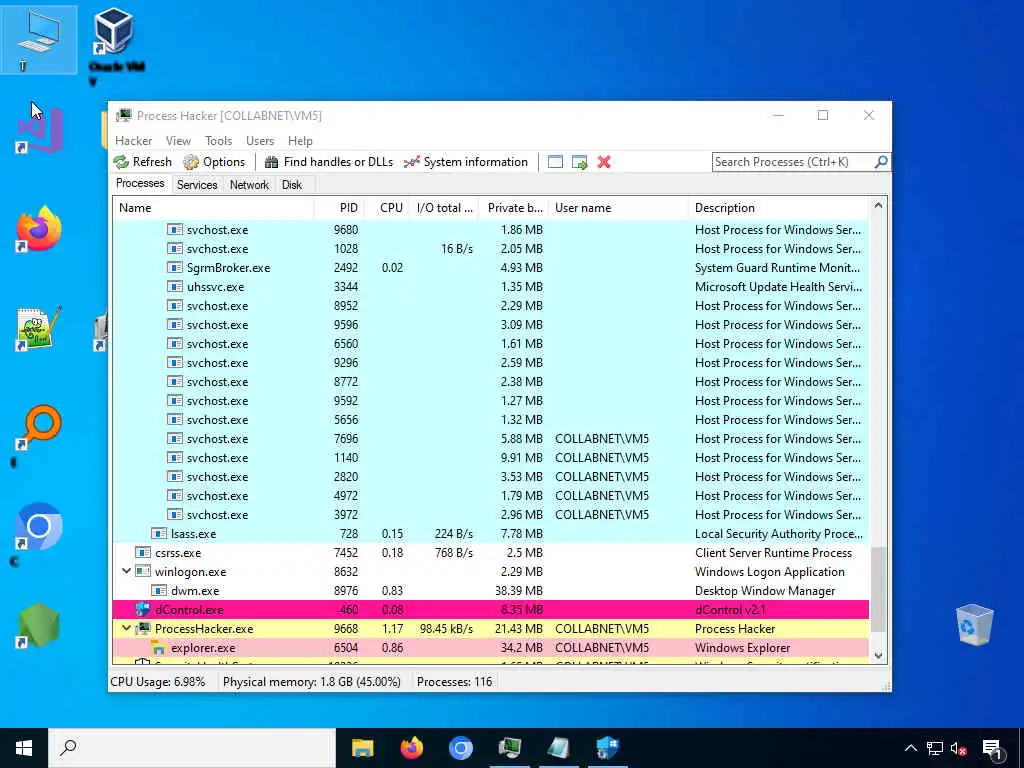The image size is (1024, 768).
Task: Open the Users menu
Action: (260, 141)
